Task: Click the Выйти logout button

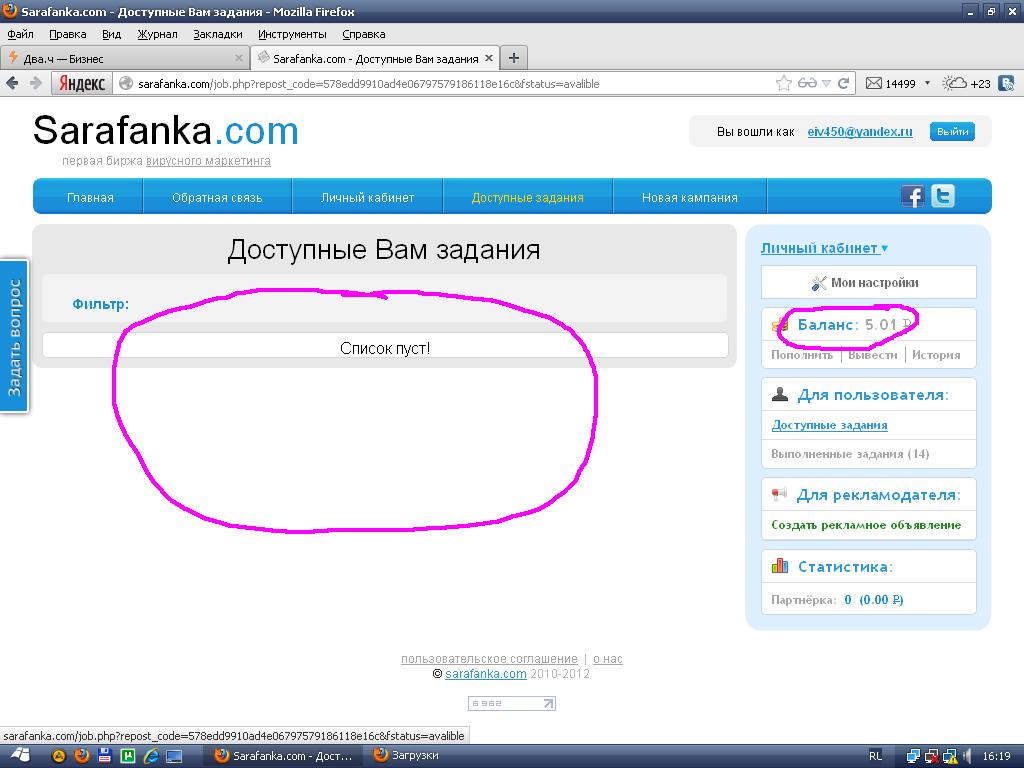Action: 952,131
